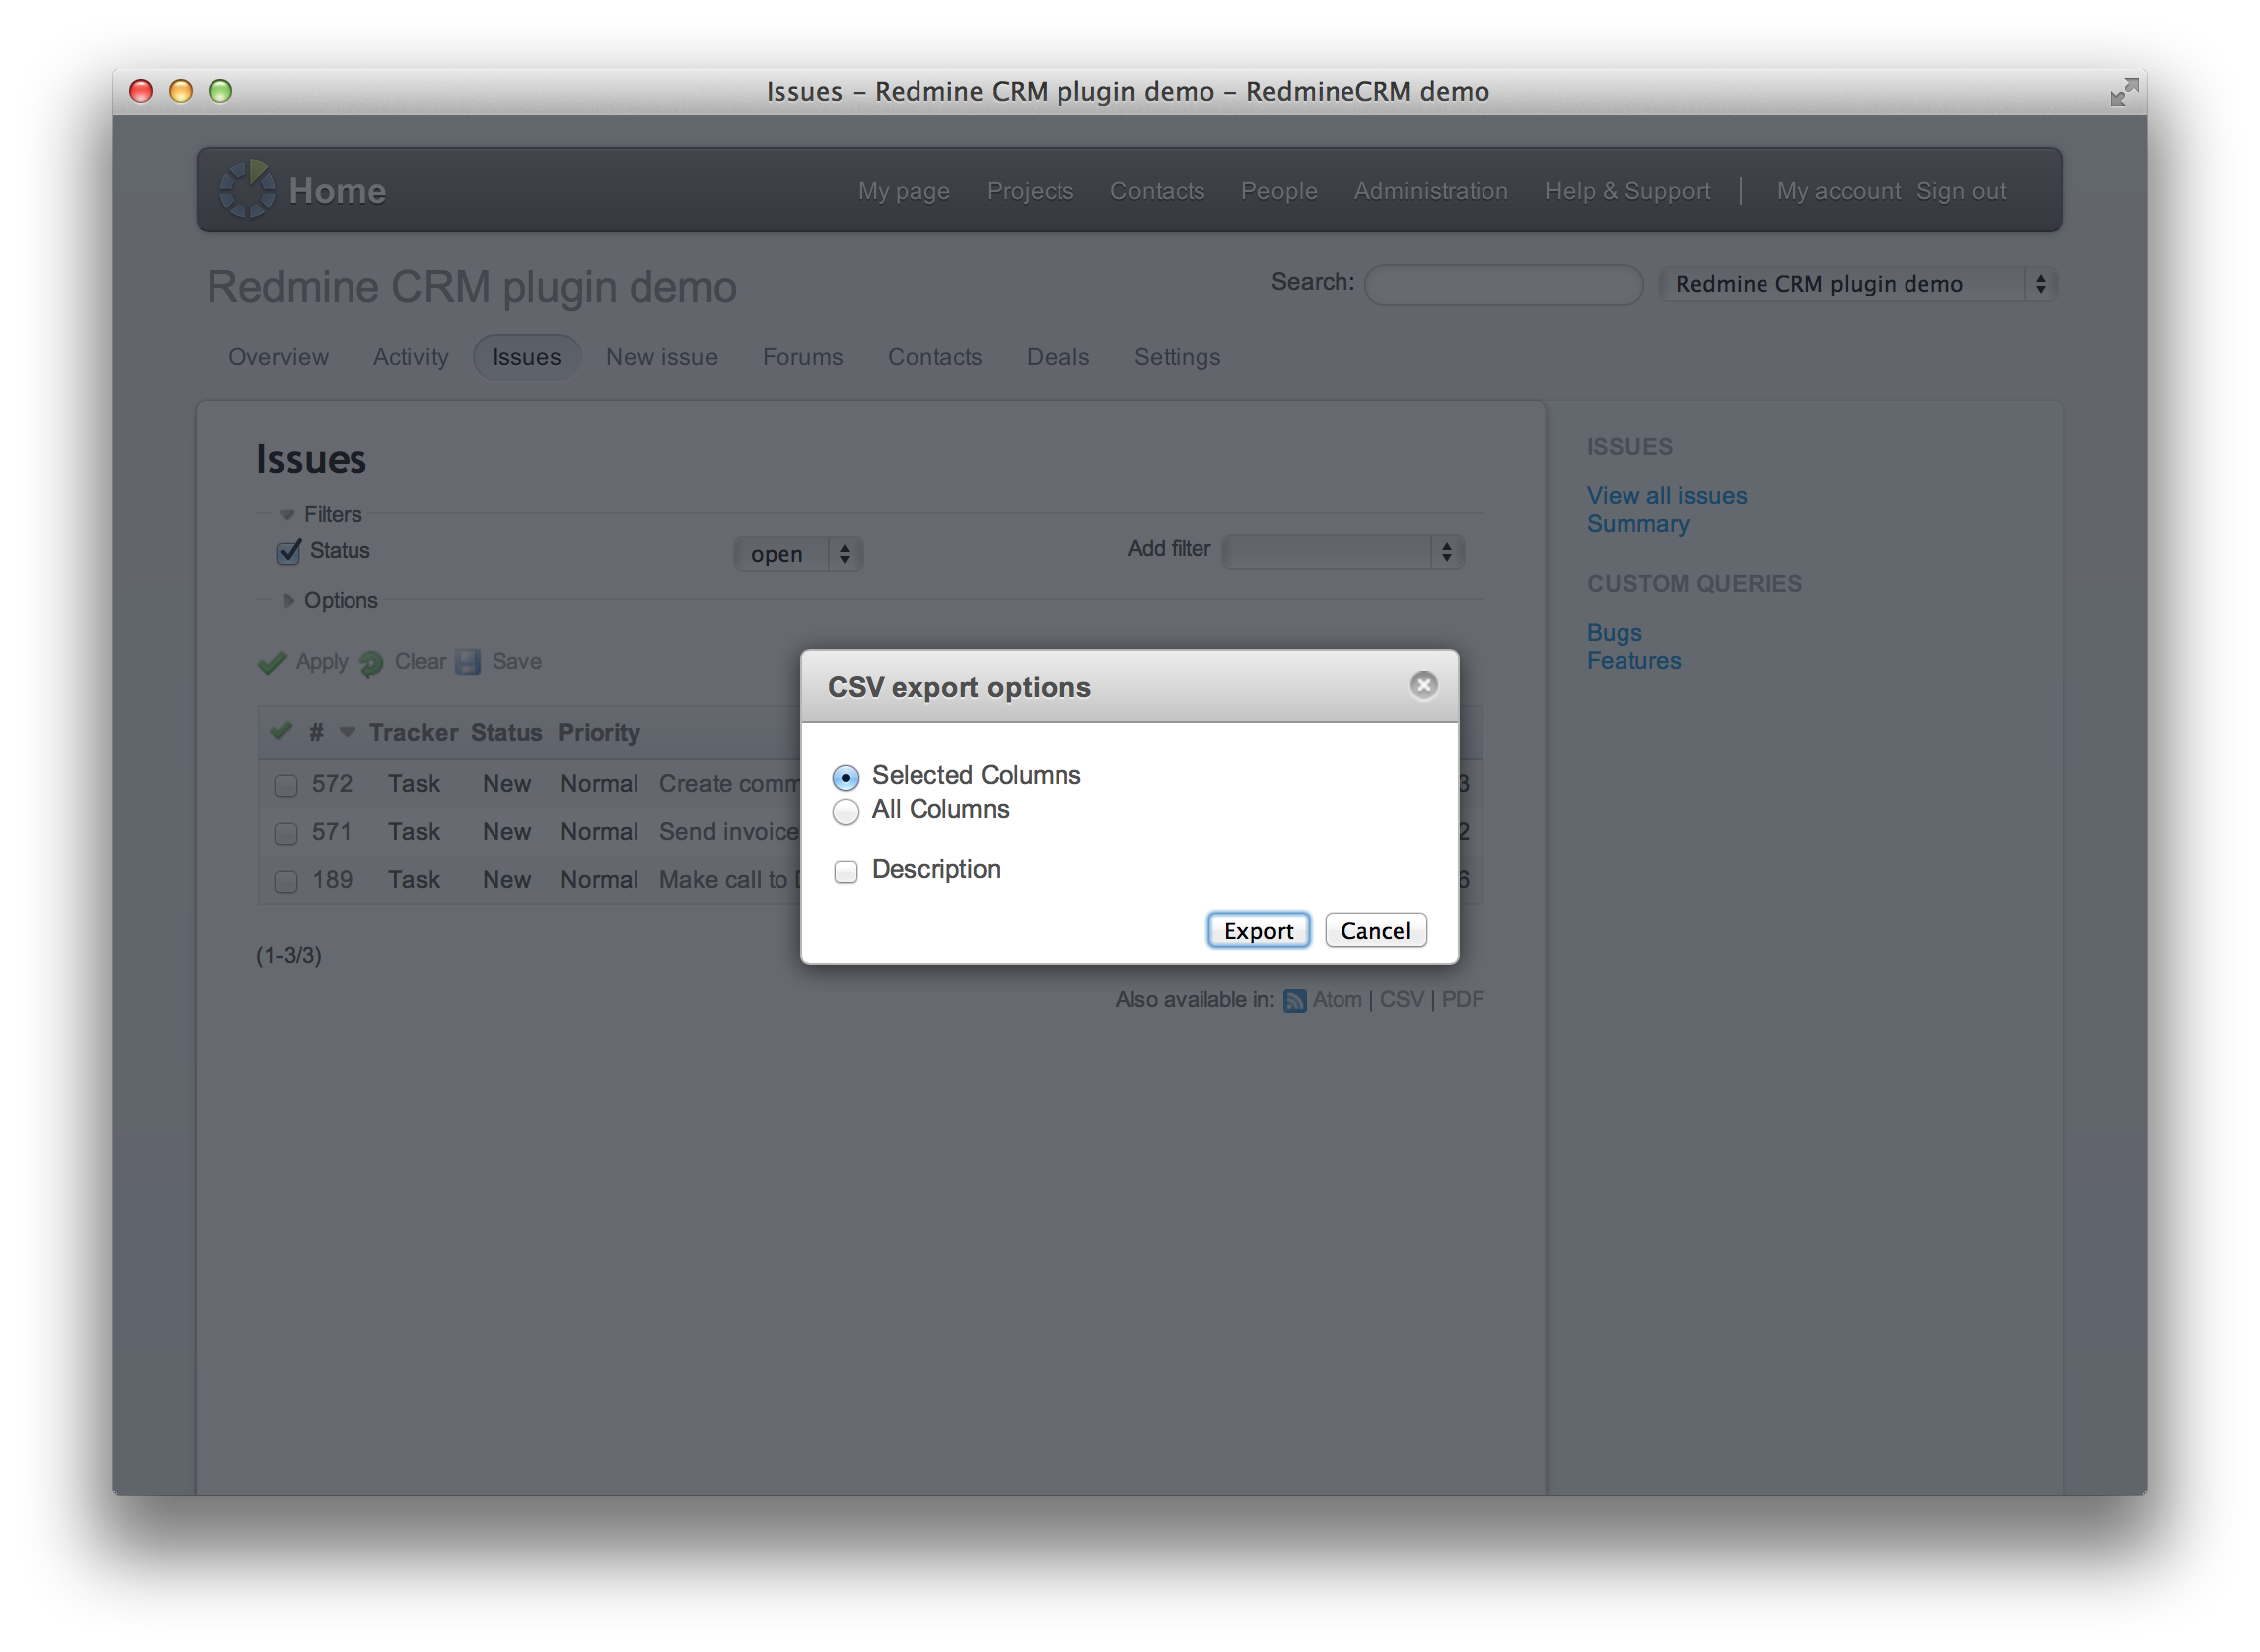Screen dimensions: 2260x1652
Task: Click the Cancel button in dialog
Action: tap(1374, 930)
